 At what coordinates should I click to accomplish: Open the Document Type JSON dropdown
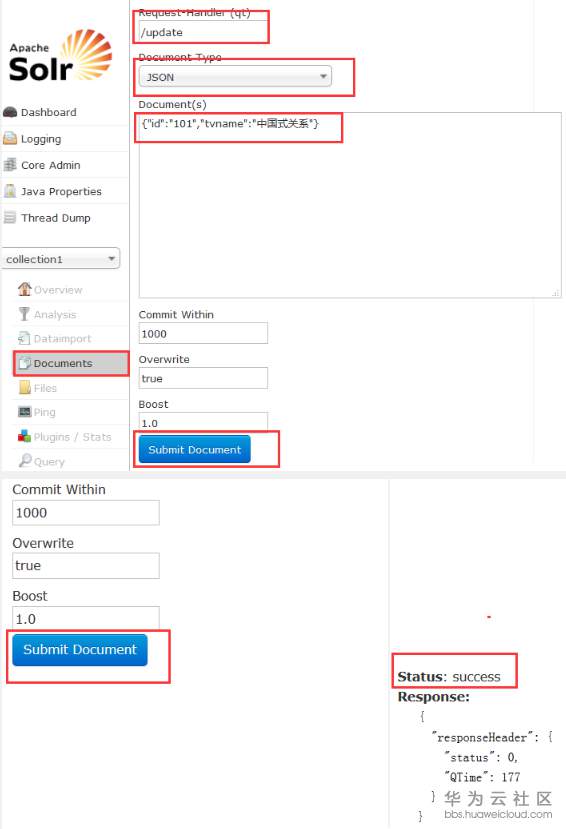tap(235, 77)
